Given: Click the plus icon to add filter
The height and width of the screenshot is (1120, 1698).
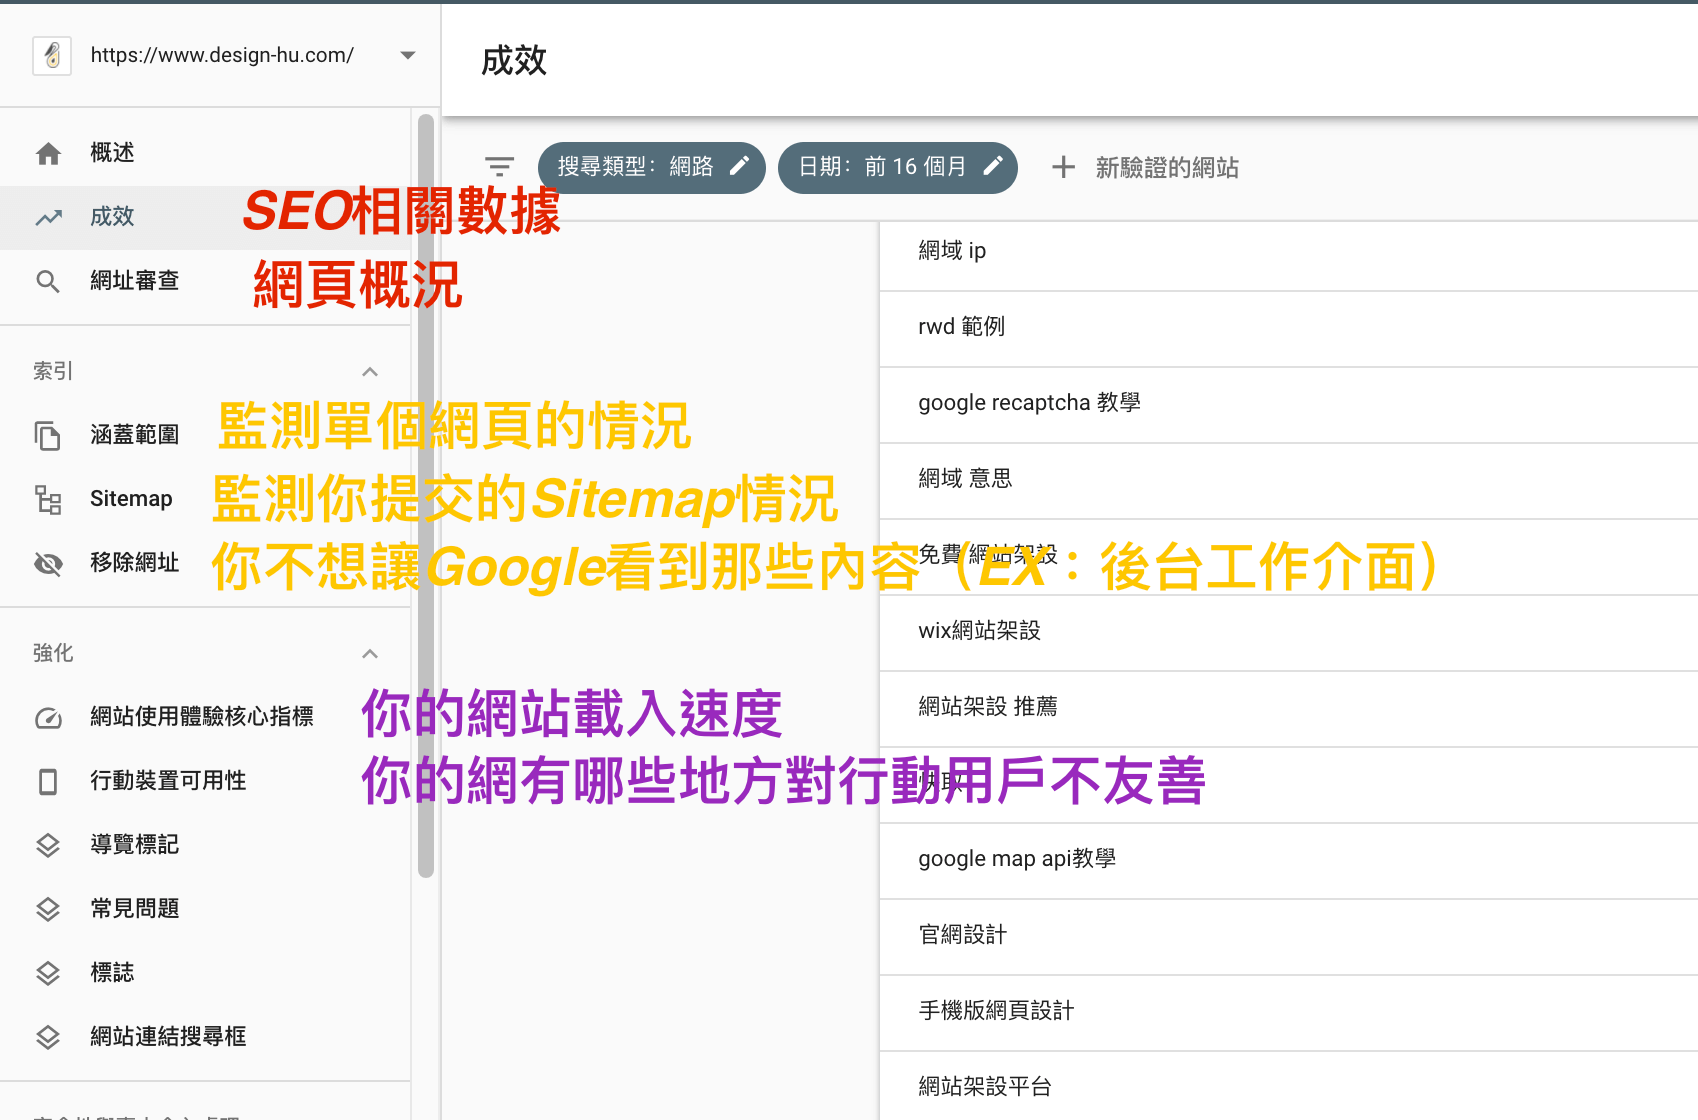Looking at the screenshot, I should pyautogui.click(x=1064, y=167).
